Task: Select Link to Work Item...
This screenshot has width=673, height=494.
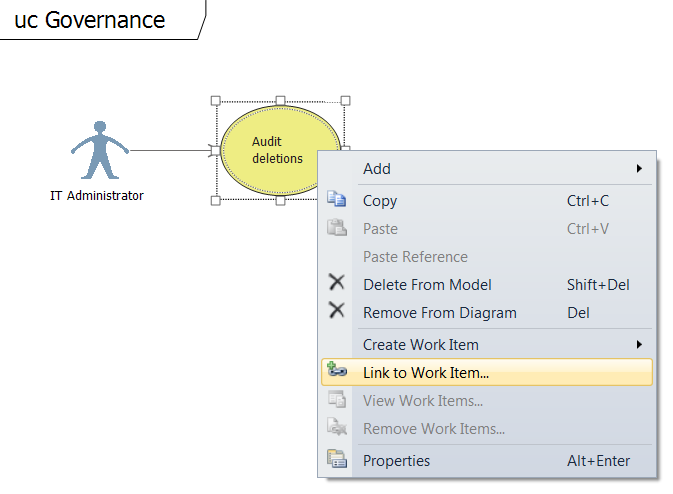Action: pos(487,372)
